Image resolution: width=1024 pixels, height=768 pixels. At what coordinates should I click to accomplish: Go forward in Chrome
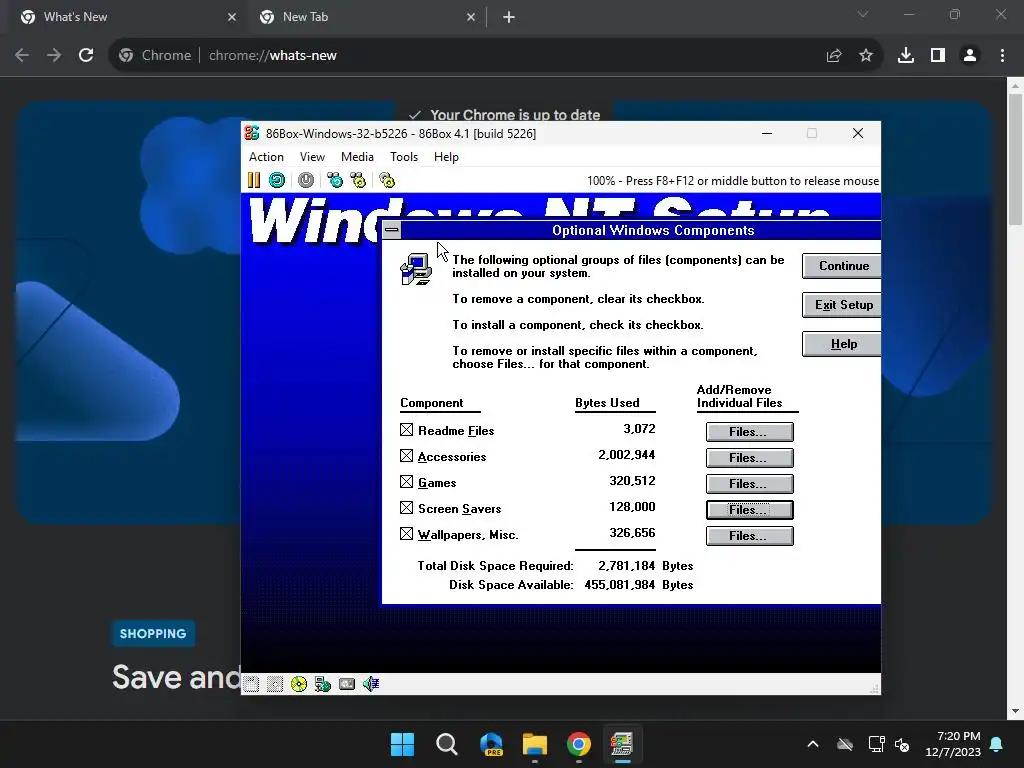pyautogui.click(x=54, y=56)
